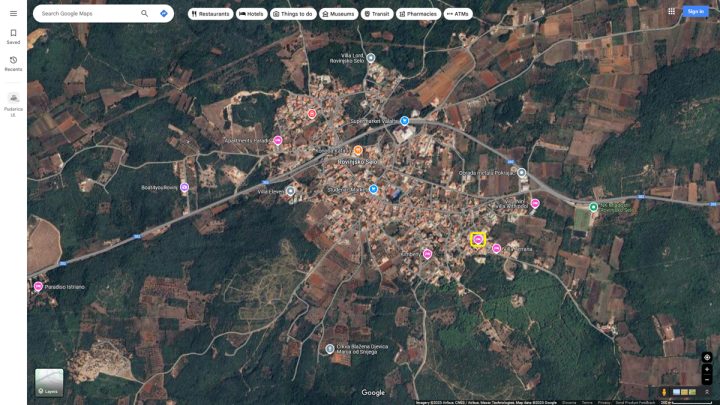This screenshot has width=720, height=405.
Task: Filter map by Hotels
Action: (252, 14)
